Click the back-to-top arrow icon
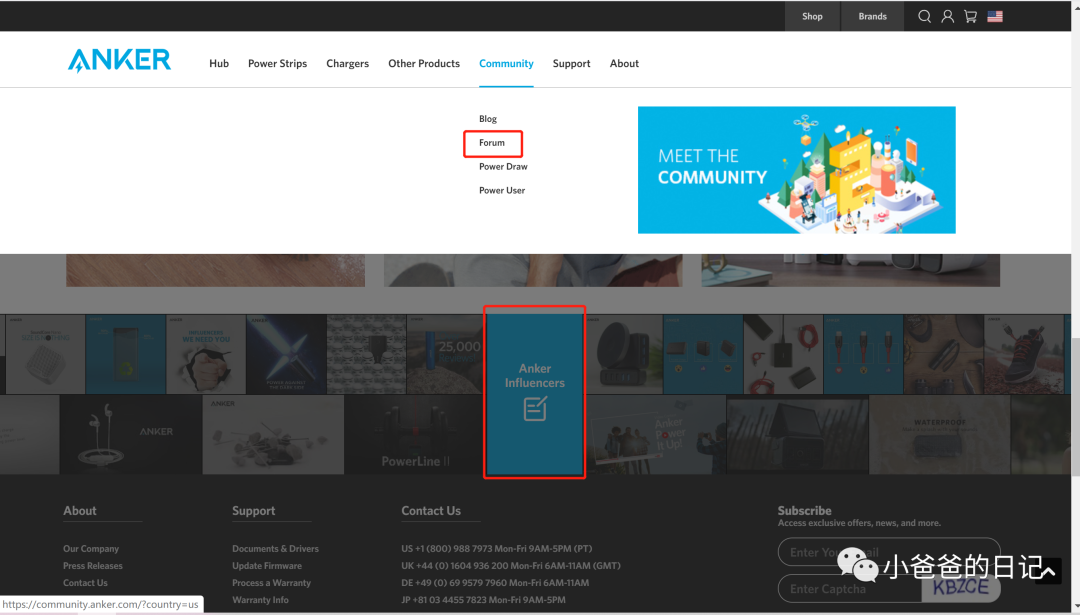The height and width of the screenshot is (615, 1080). (x=1048, y=571)
